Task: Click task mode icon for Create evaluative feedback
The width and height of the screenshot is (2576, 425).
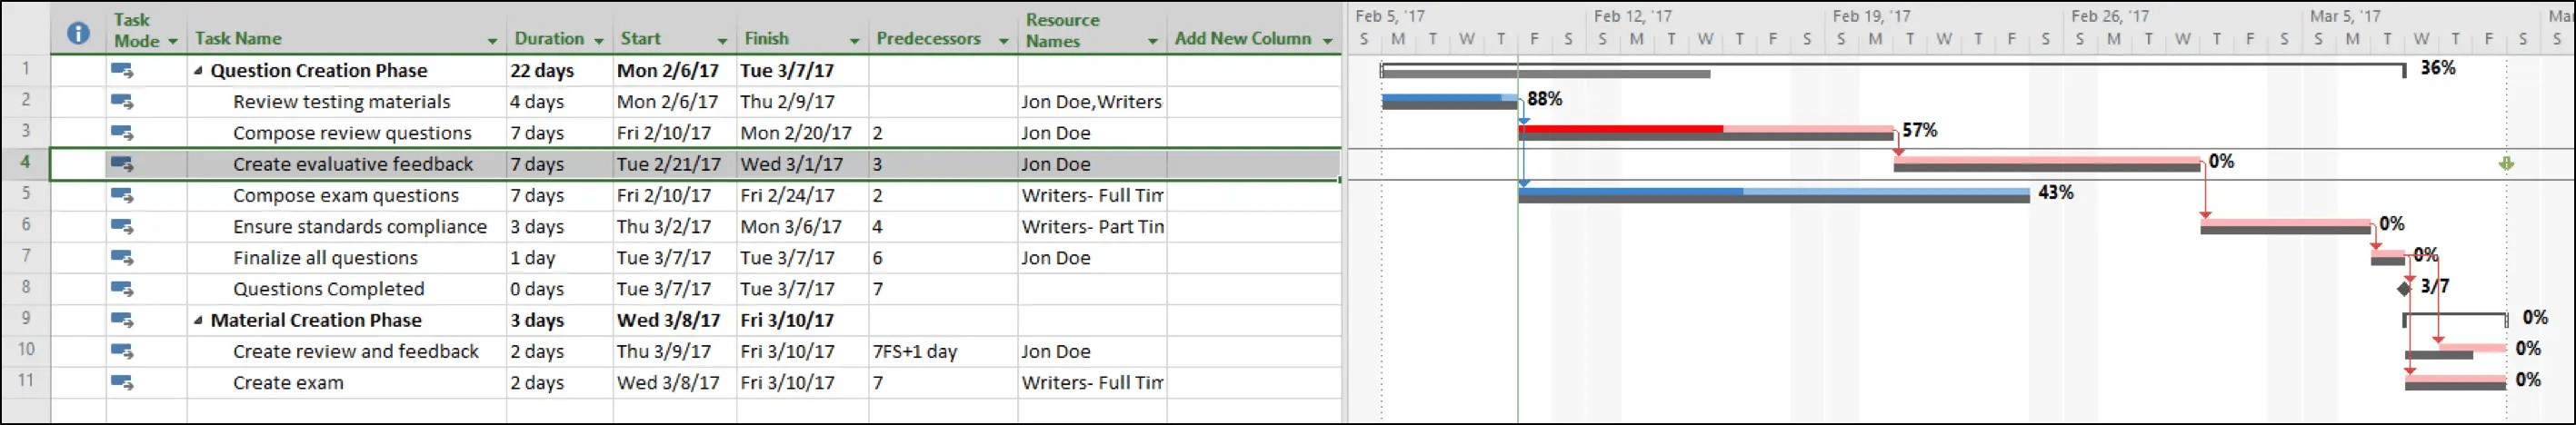Action: click(122, 164)
